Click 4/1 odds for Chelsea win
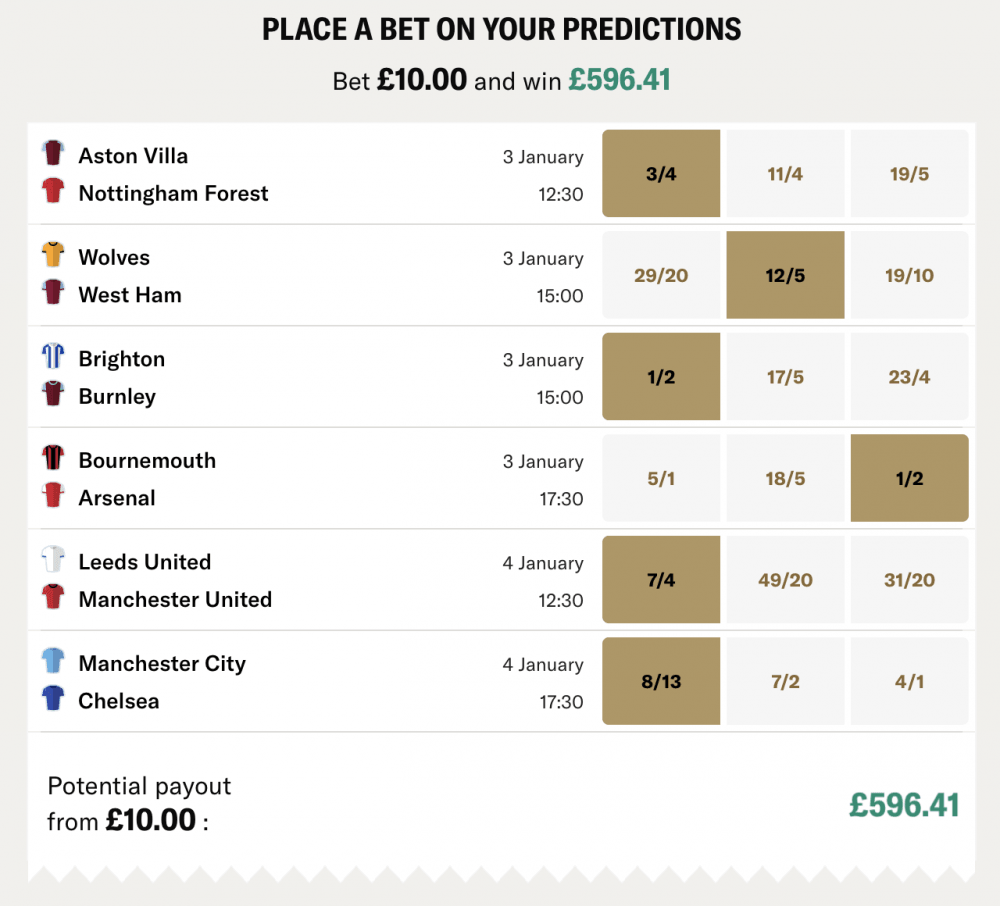Screen dimensions: 1000x906 (909, 681)
